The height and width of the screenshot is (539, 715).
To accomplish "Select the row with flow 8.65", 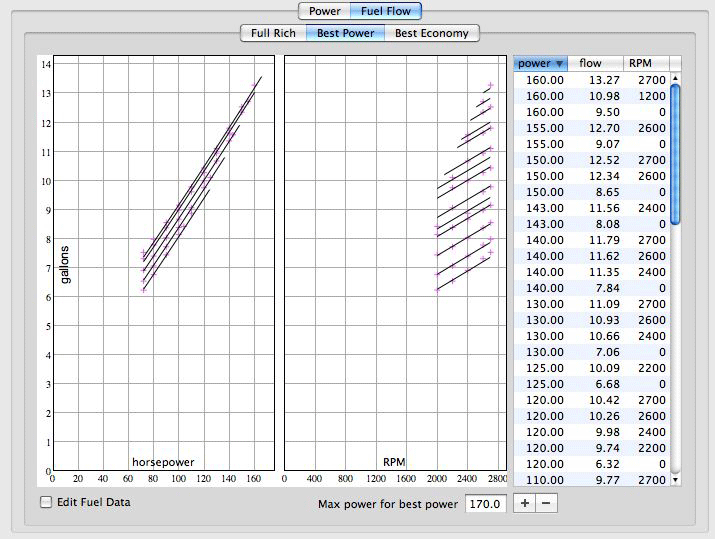I will 592,192.
